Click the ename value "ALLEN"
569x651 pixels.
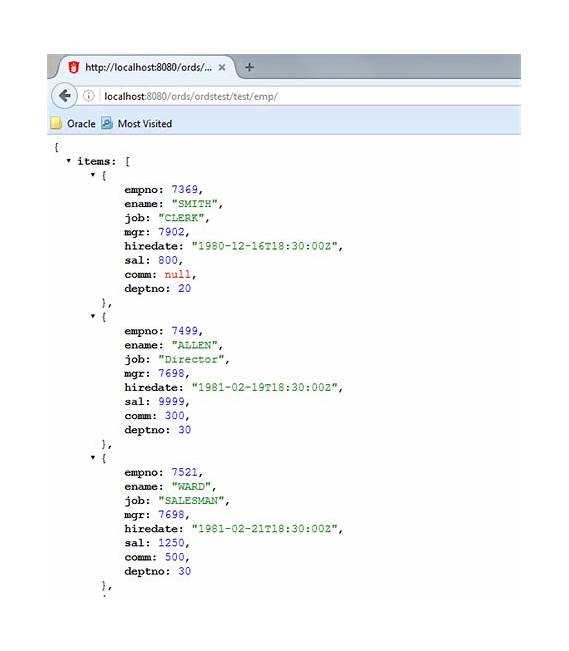[194, 345]
